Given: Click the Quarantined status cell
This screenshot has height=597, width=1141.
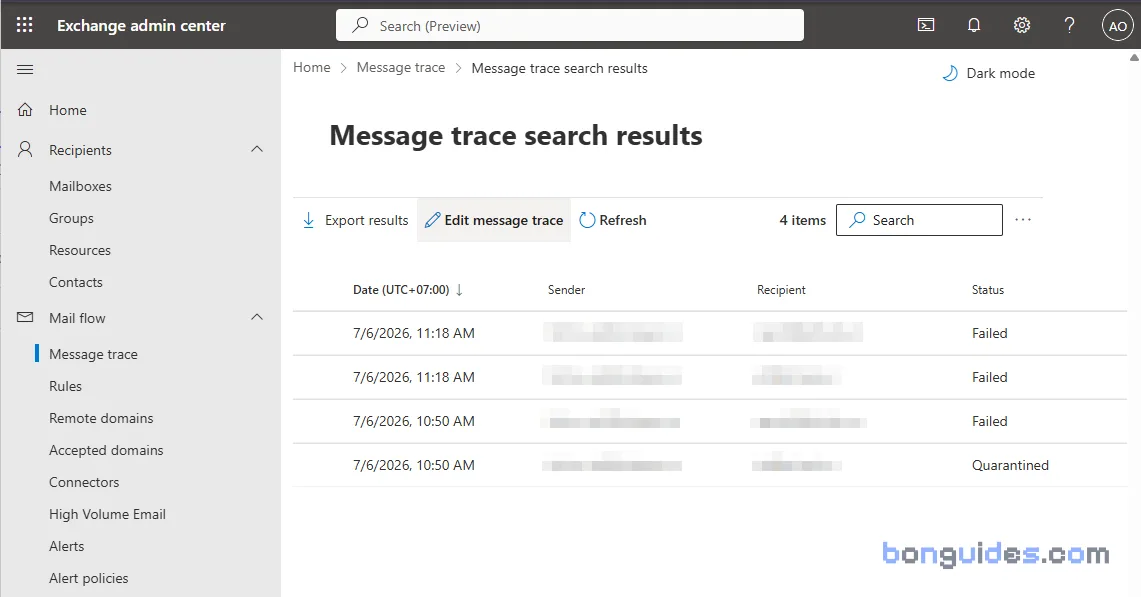Looking at the screenshot, I should [x=1010, y=465].
